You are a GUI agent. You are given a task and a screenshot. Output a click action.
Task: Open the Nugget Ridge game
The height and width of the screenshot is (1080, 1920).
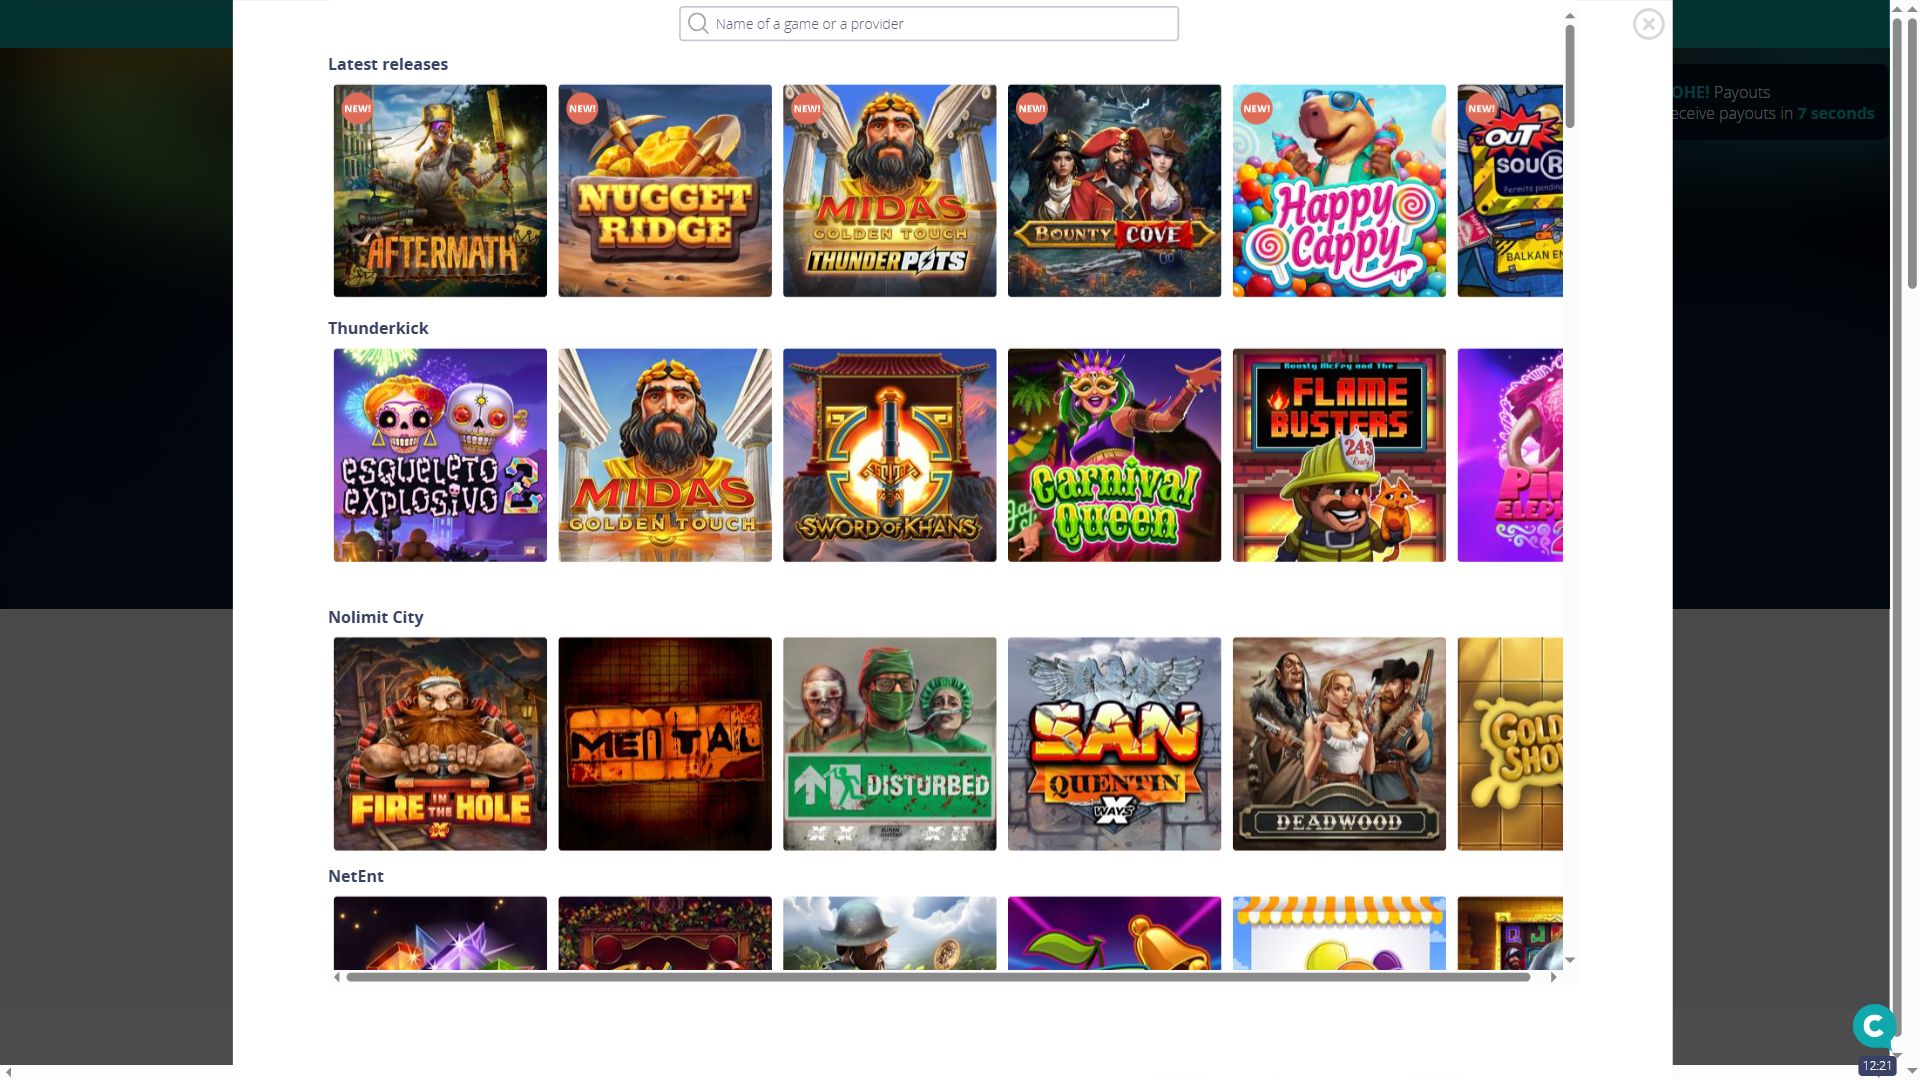[665, 191]
